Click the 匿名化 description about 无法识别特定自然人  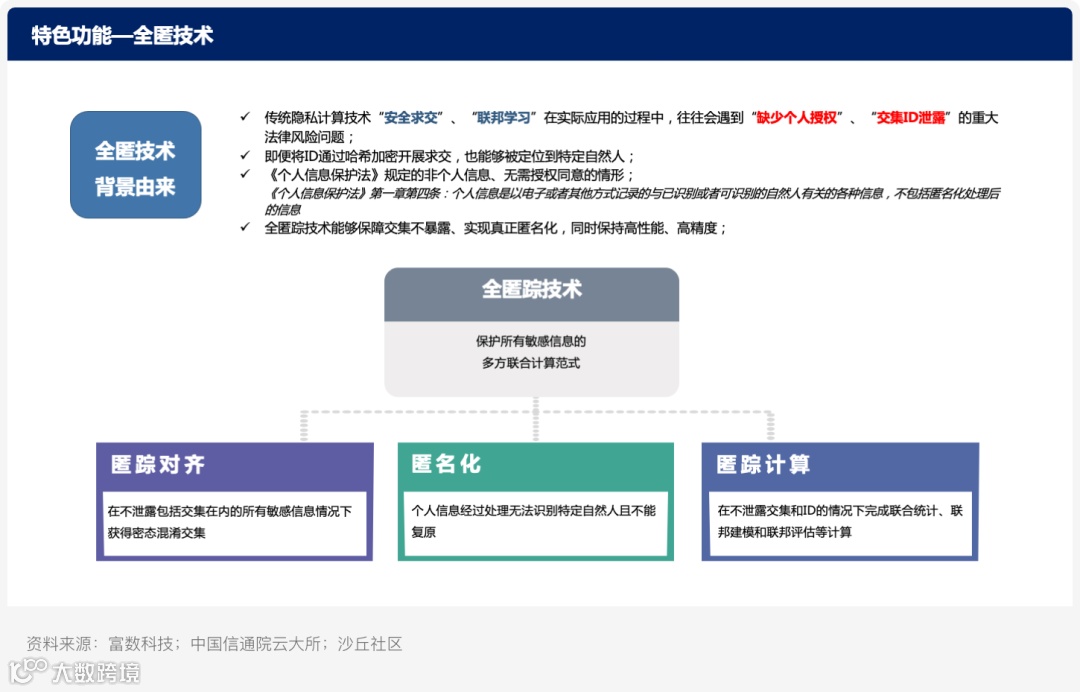coord(533,521)
